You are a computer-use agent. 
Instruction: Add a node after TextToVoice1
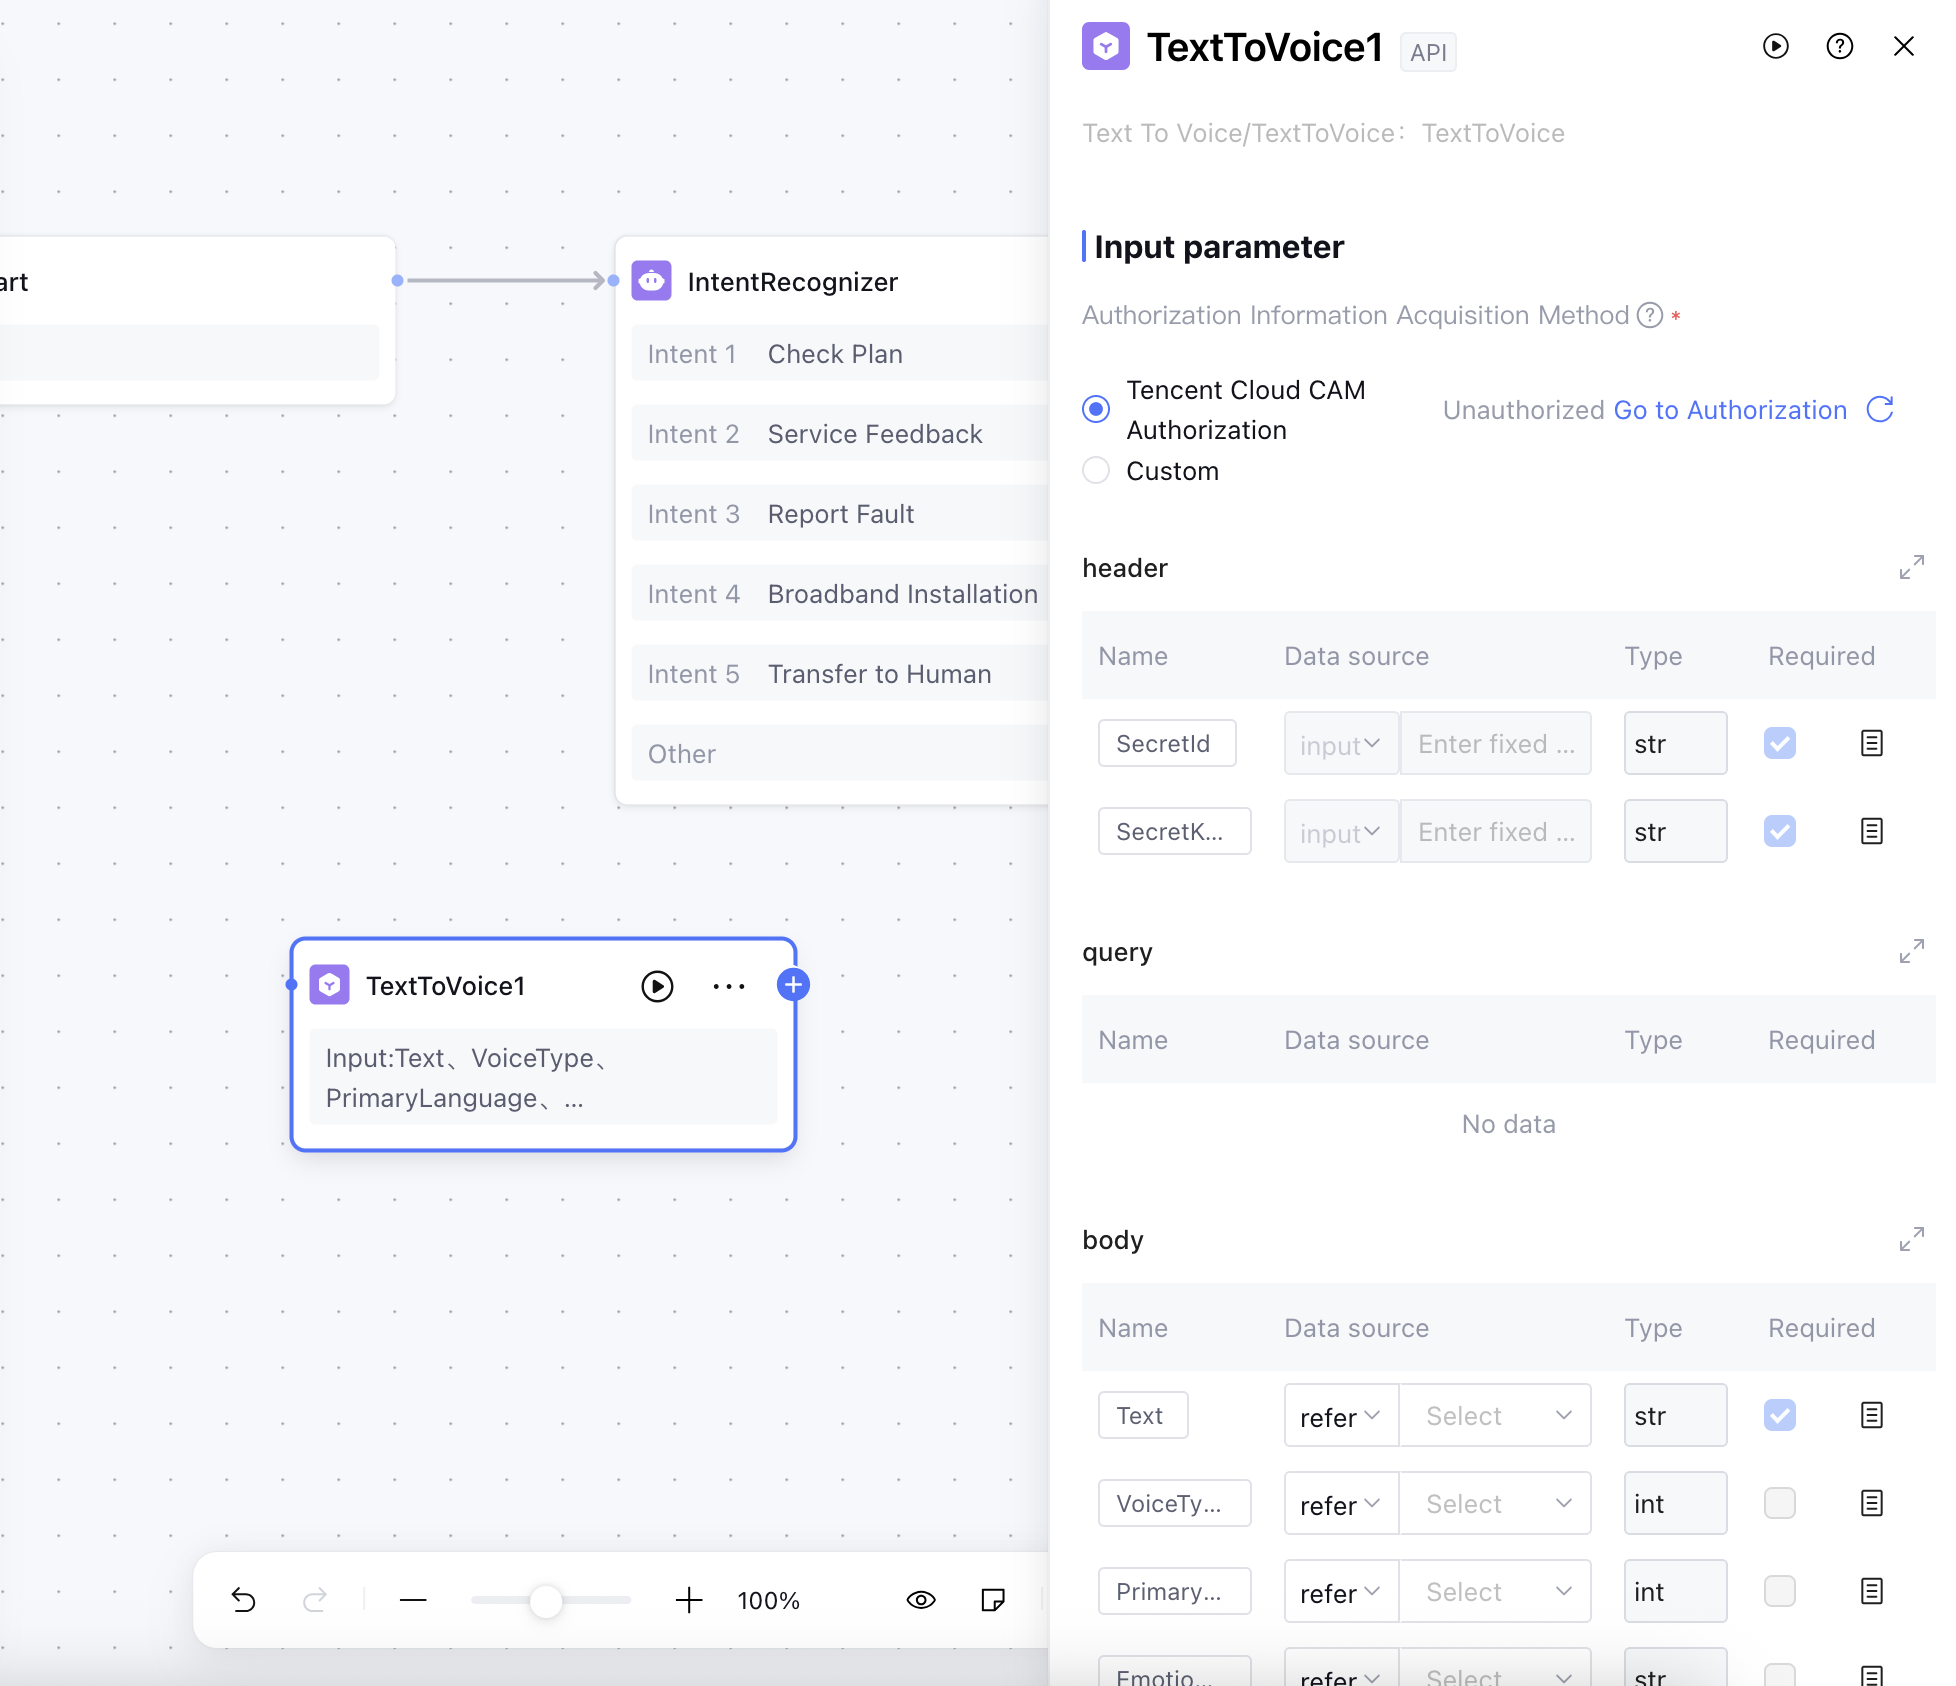click(x=793, y=985)
